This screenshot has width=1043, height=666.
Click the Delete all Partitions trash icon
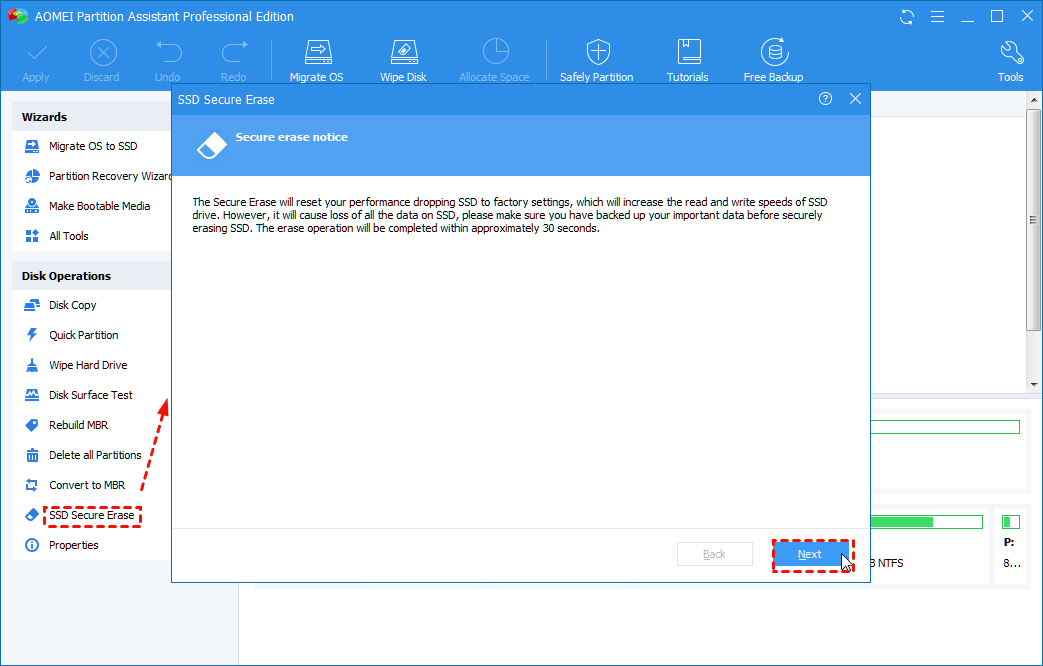point(32,455)
